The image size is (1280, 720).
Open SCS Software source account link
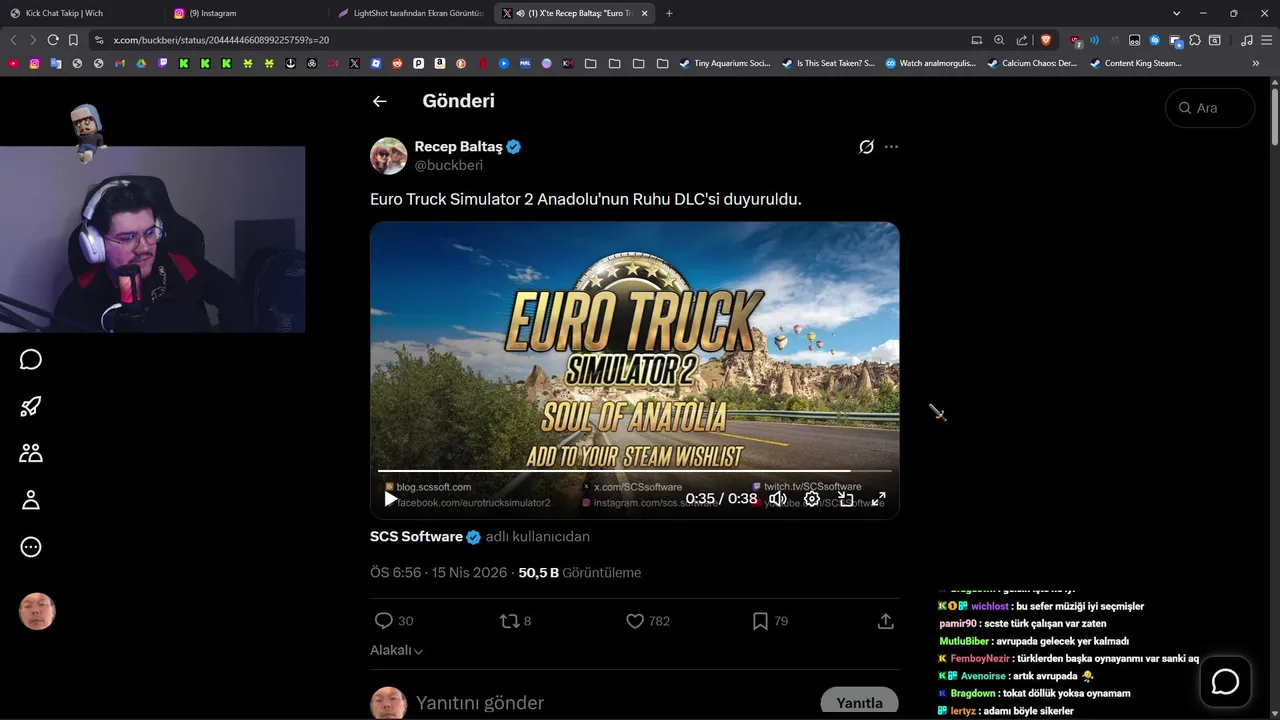pos(416,537)
